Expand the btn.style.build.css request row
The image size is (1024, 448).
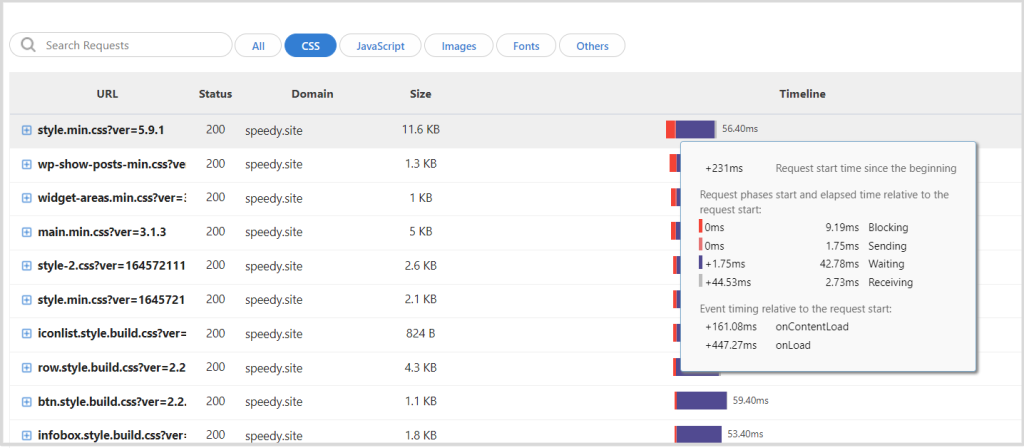coord(27,402)
